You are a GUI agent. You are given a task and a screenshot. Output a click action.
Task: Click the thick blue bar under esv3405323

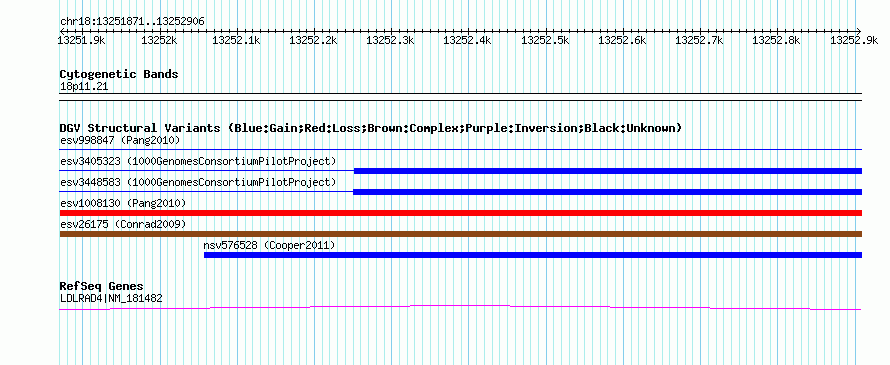pos(608,171)
